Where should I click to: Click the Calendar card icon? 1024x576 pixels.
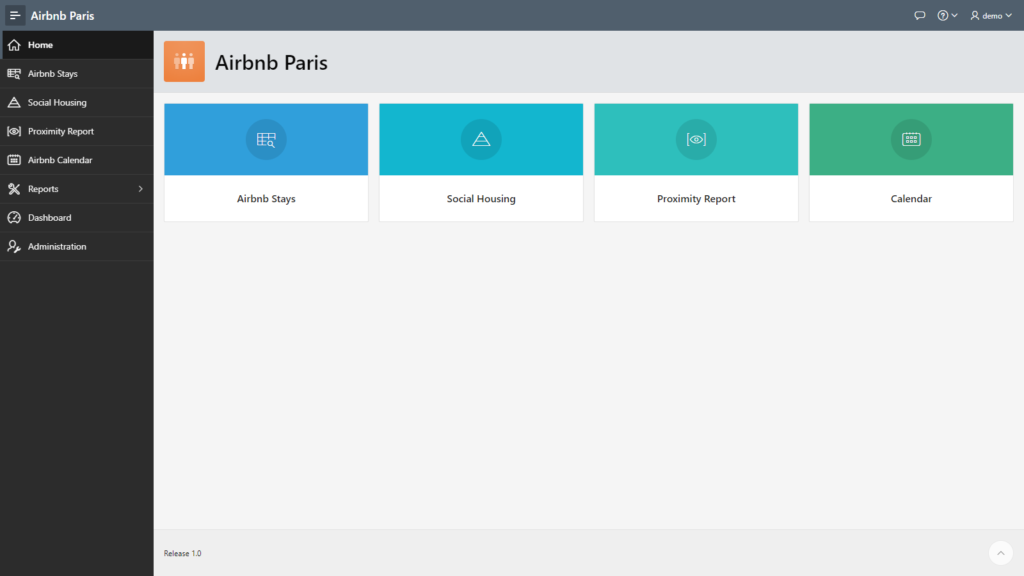pyautogui.click(x=911, y=139)
